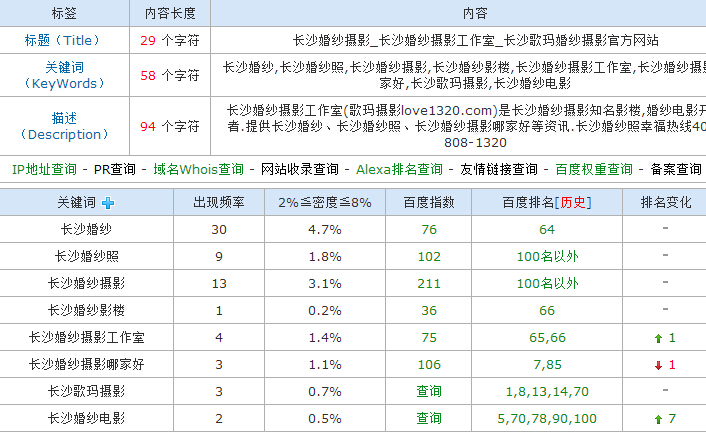Click the 长沙婚纱照 keyword cell
The height and width of the screenshot is (433, 706).
coord(86,257)
